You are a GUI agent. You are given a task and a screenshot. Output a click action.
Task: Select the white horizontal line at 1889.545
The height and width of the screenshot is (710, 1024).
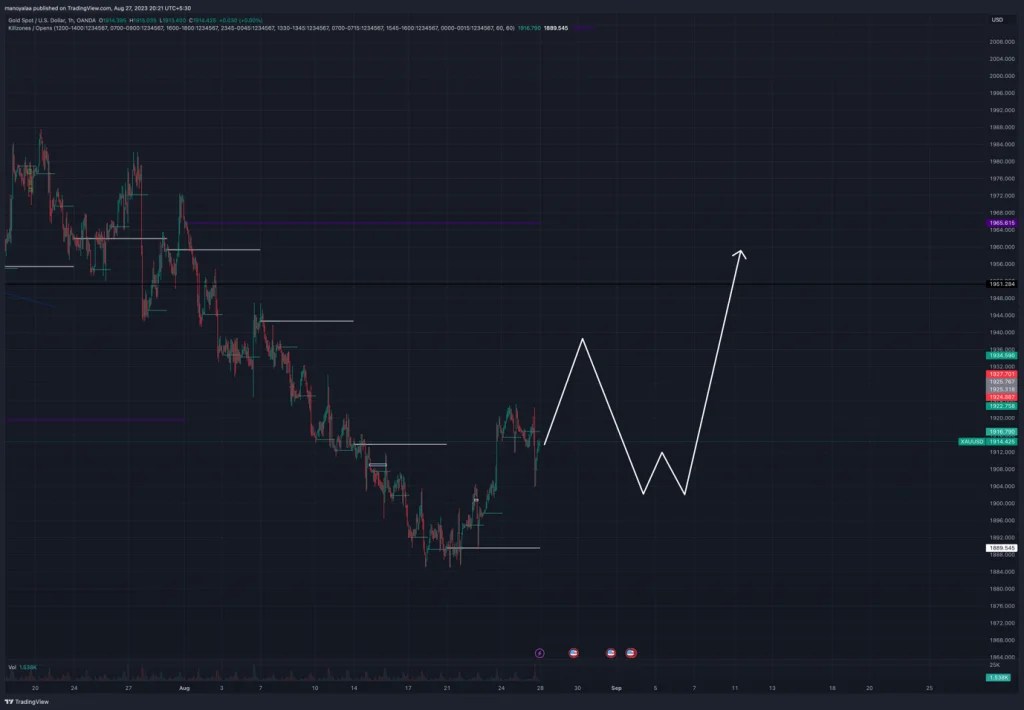[493, 548]
